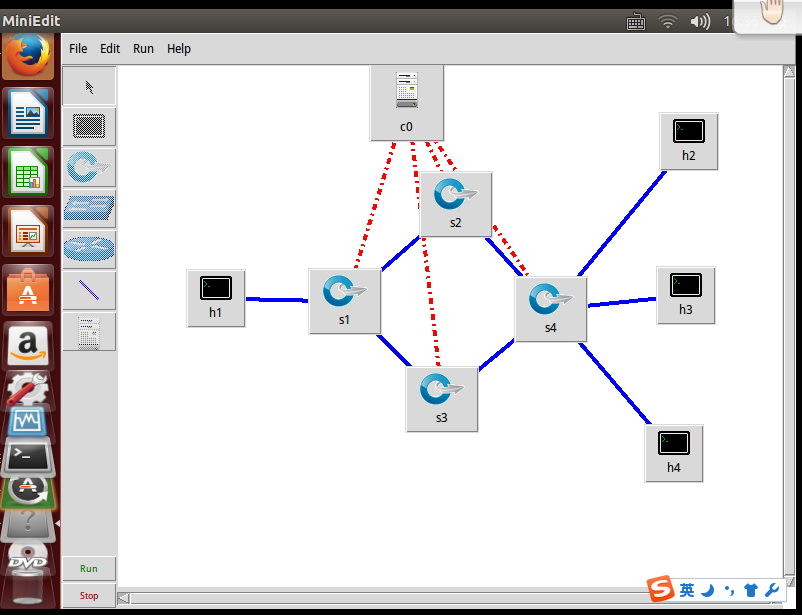This screenshot has width=802, height=615.
Task: Open the Wi-Fi network indicator
Action: tap(667, 21)
